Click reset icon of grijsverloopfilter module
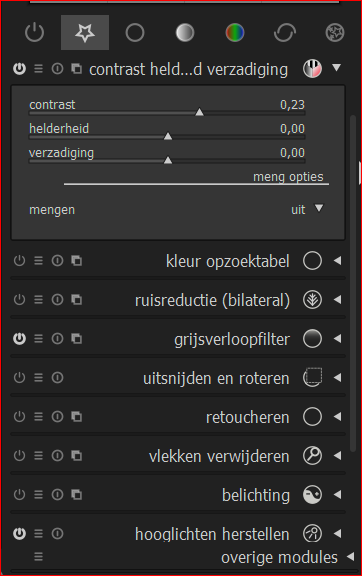This screenshot has width=362, height=576. pyautogui.click(x=57, y=338)
